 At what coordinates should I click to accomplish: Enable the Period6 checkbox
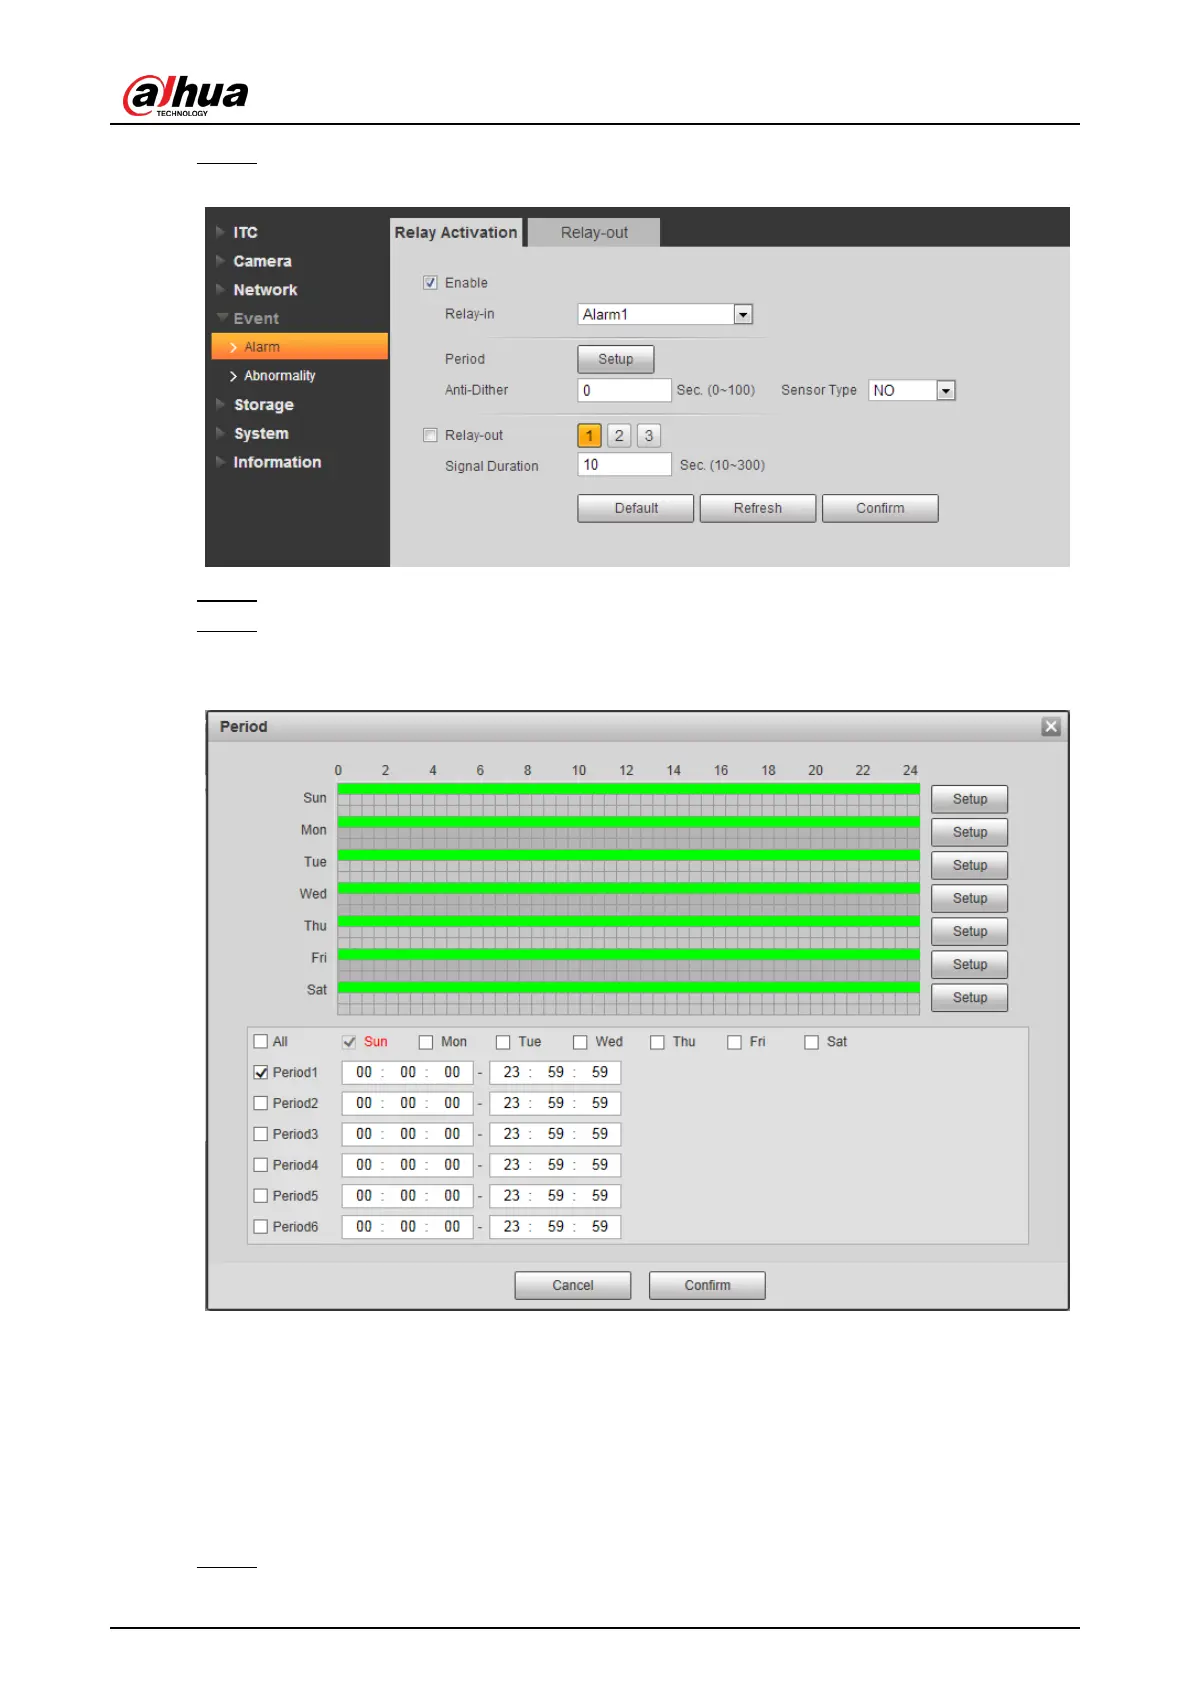coord(261,1227)
